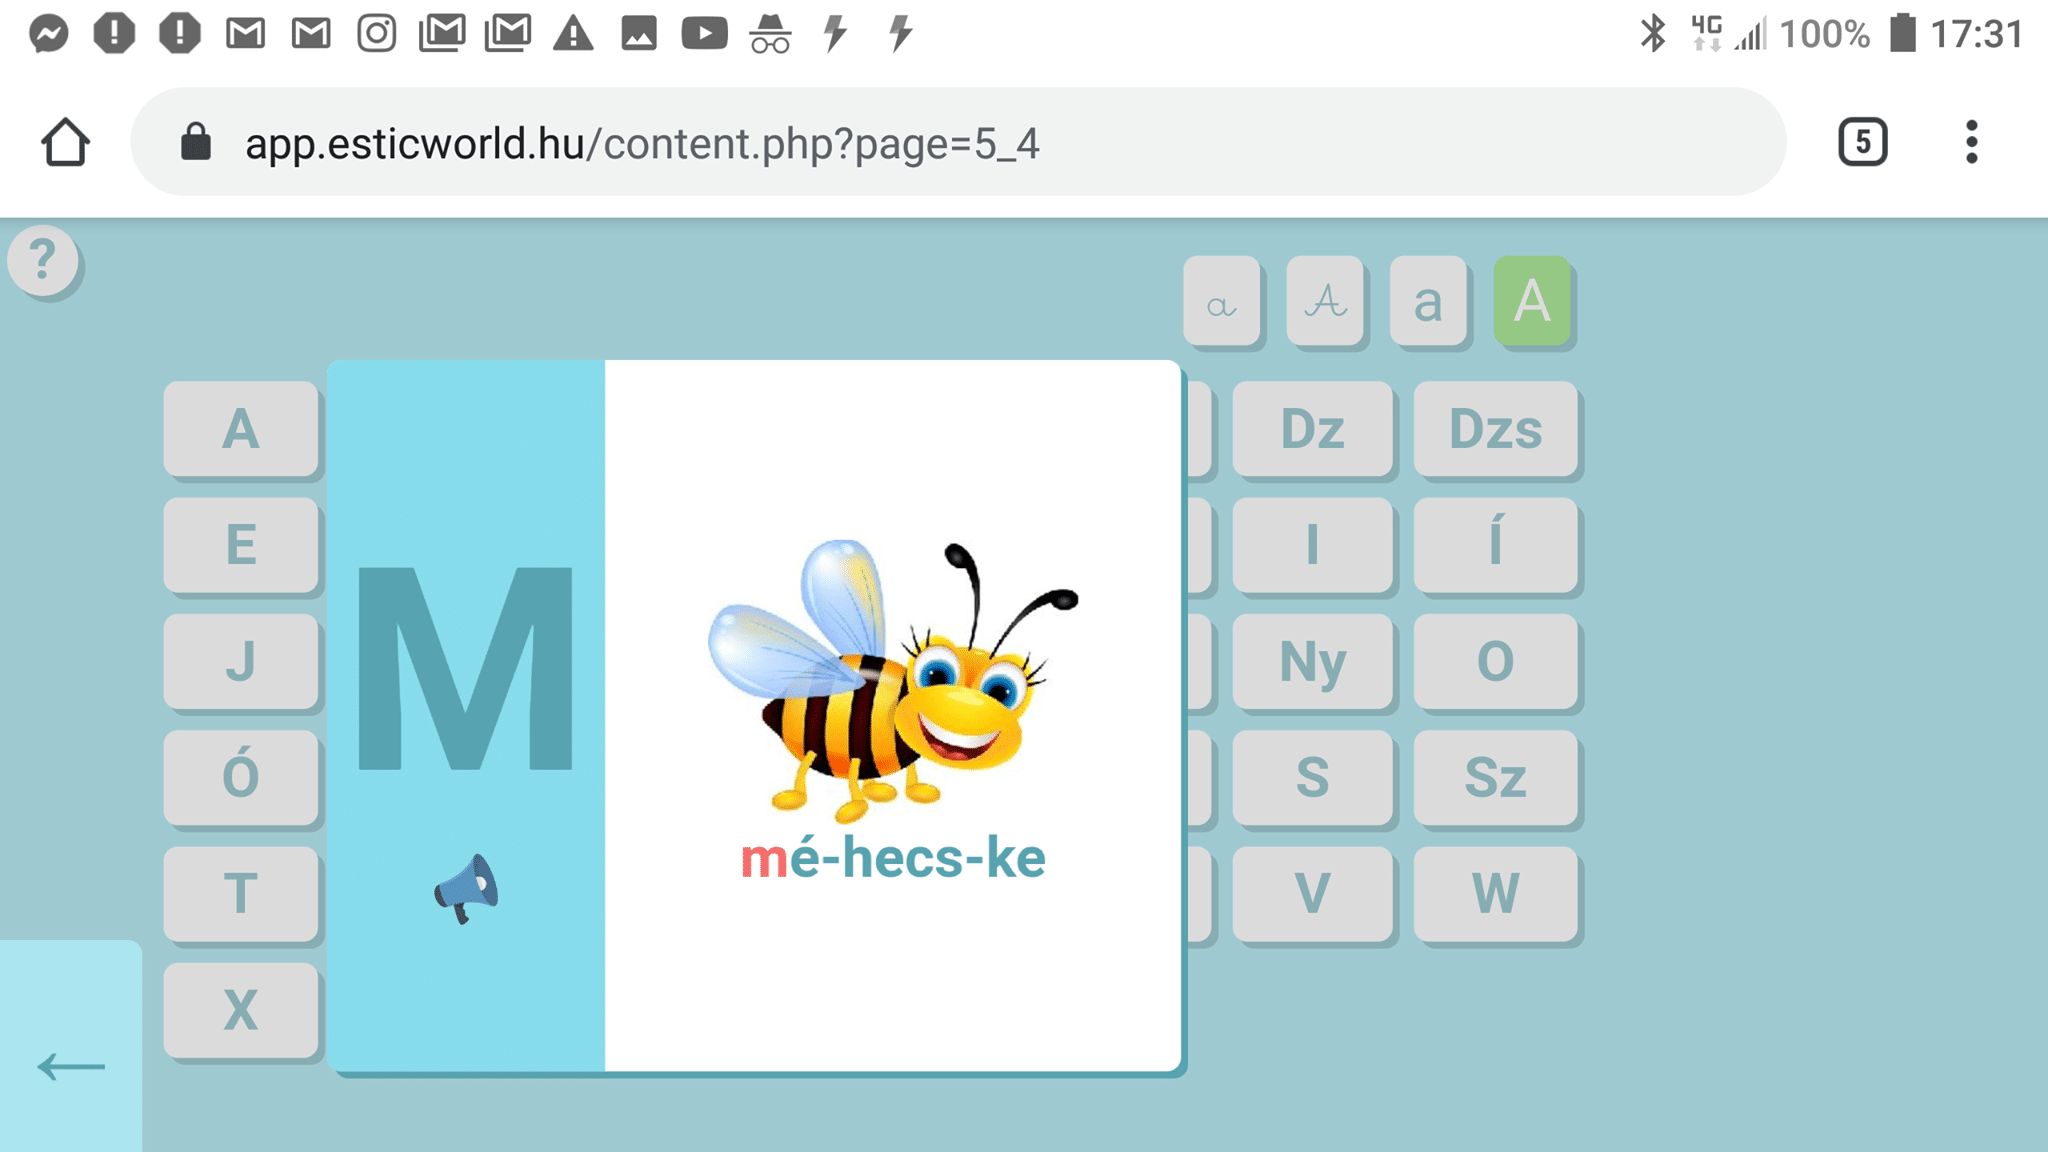The image size is (2048, 1152).
Task: Switch to lowercase printed letter style
Action: point(1428,302)
